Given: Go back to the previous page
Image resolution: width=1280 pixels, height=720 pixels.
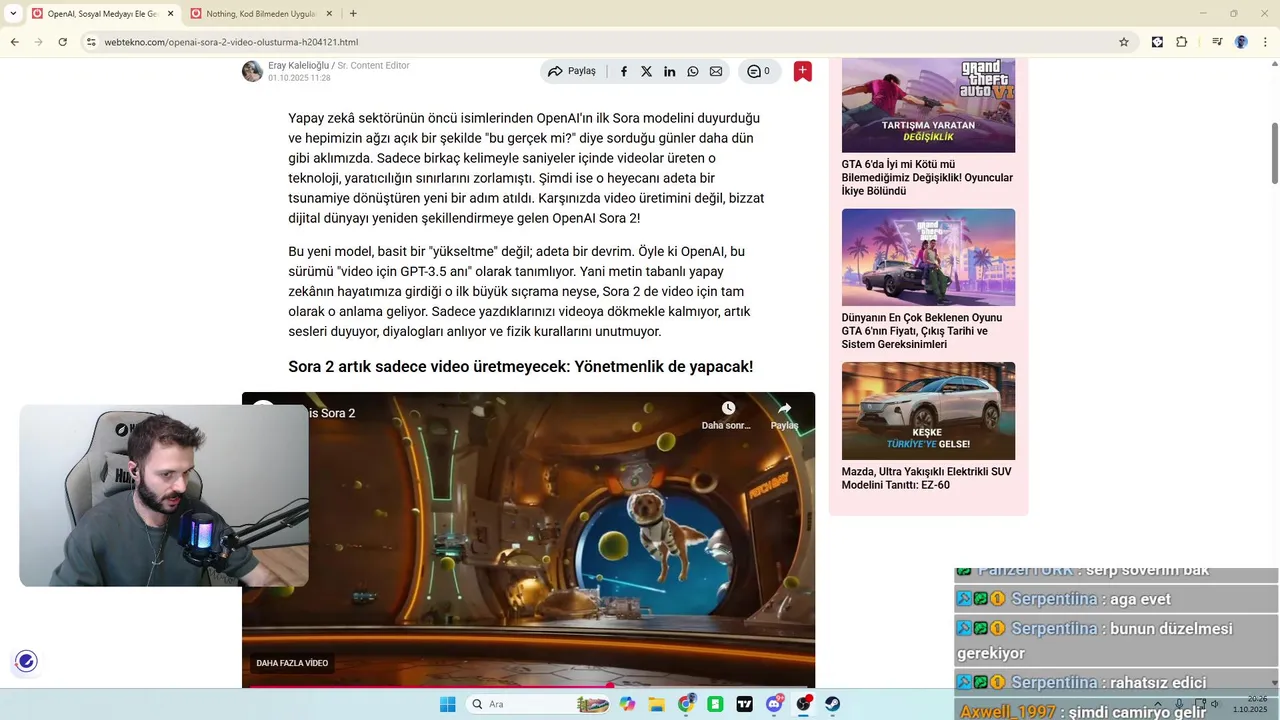Looking at the screenshot, I should (x=14, y=42).
